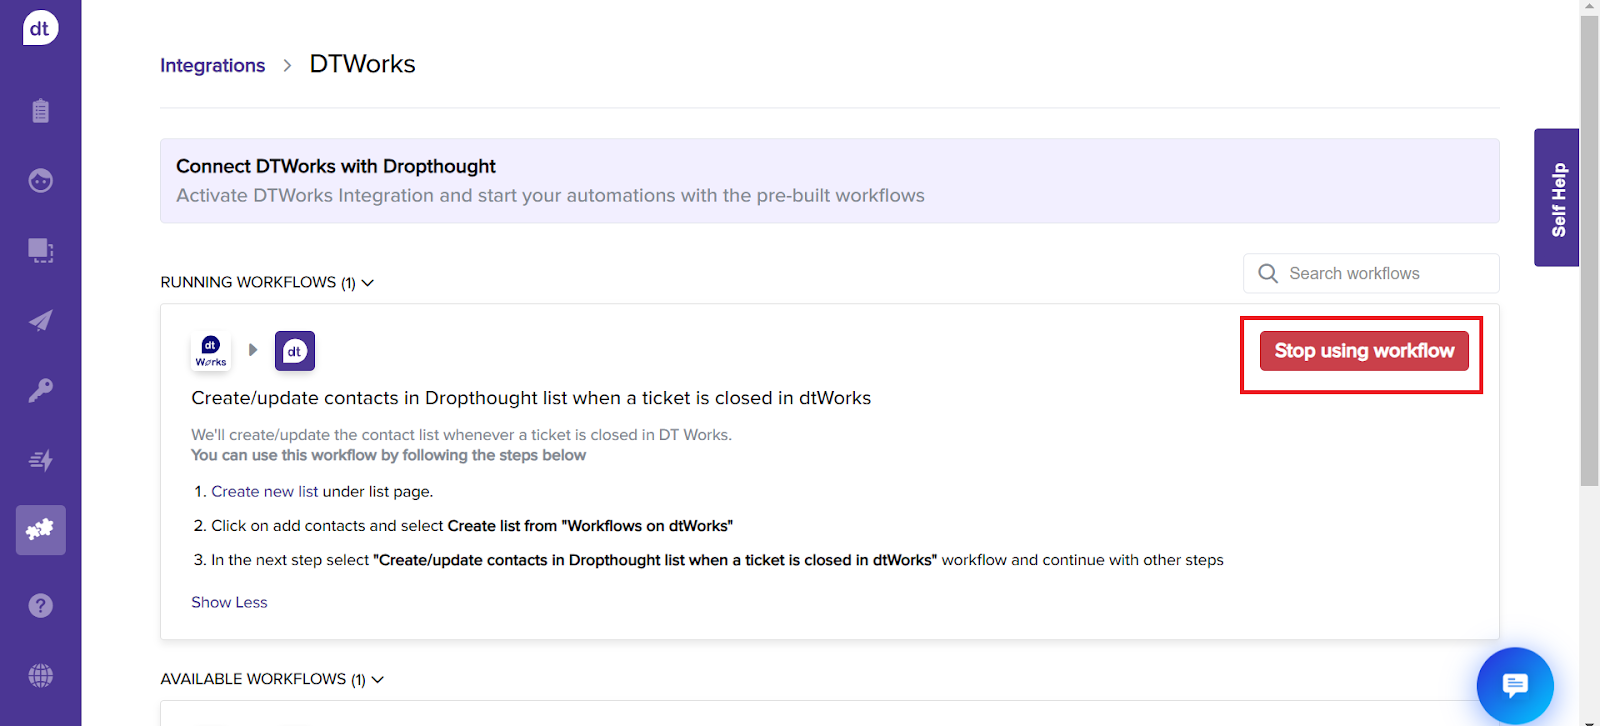Screen dimensions: 1600x726
Task: Click the page vertical scrollbar
Action: coord(1589,250)
